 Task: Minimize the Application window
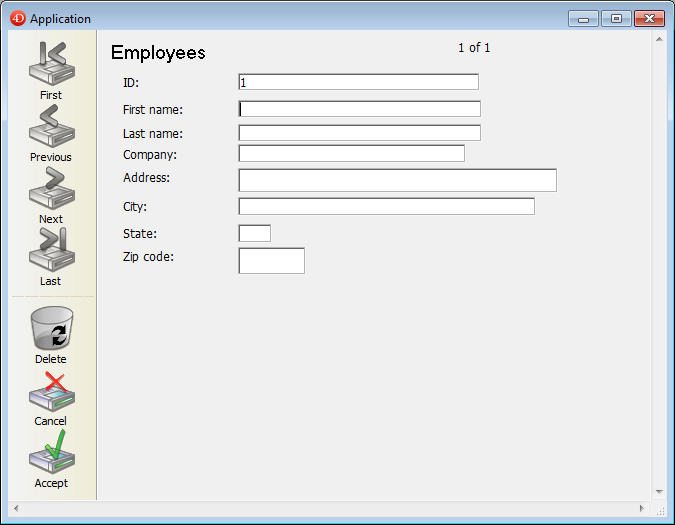[583, 19]
